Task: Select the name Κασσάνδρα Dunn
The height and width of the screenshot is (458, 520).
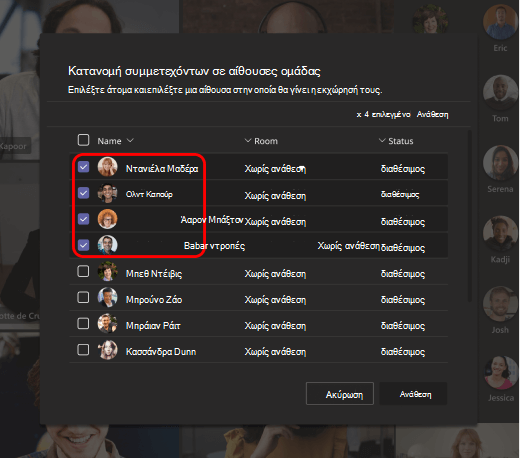Action: [x=161, y=352]
